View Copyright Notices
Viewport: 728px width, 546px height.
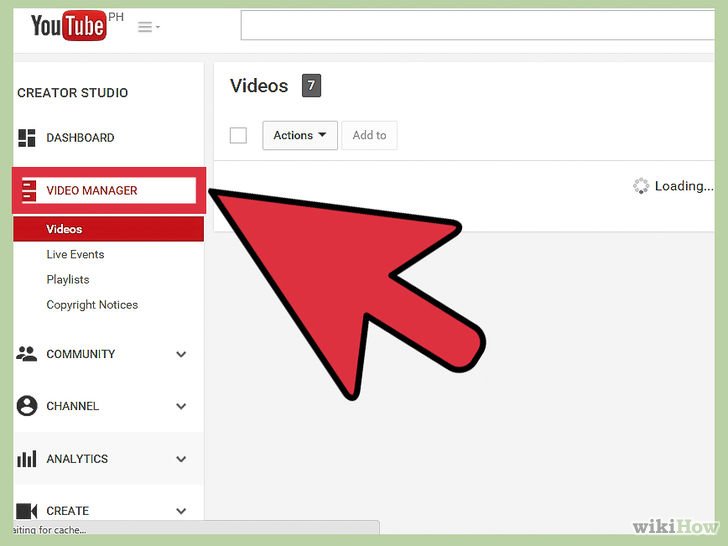tap(92, 305)
